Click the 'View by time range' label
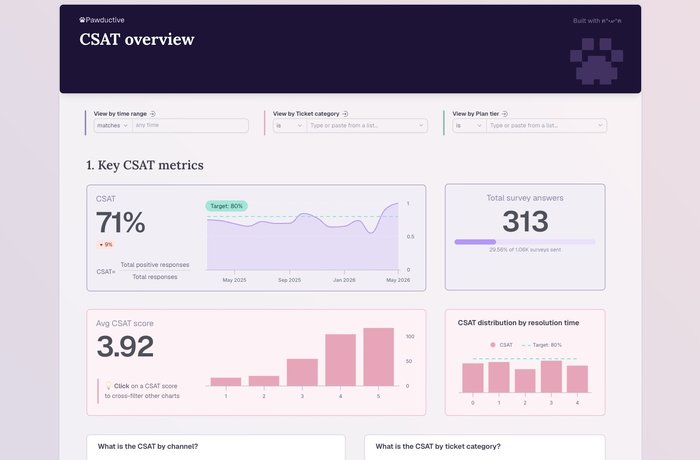 120,114
